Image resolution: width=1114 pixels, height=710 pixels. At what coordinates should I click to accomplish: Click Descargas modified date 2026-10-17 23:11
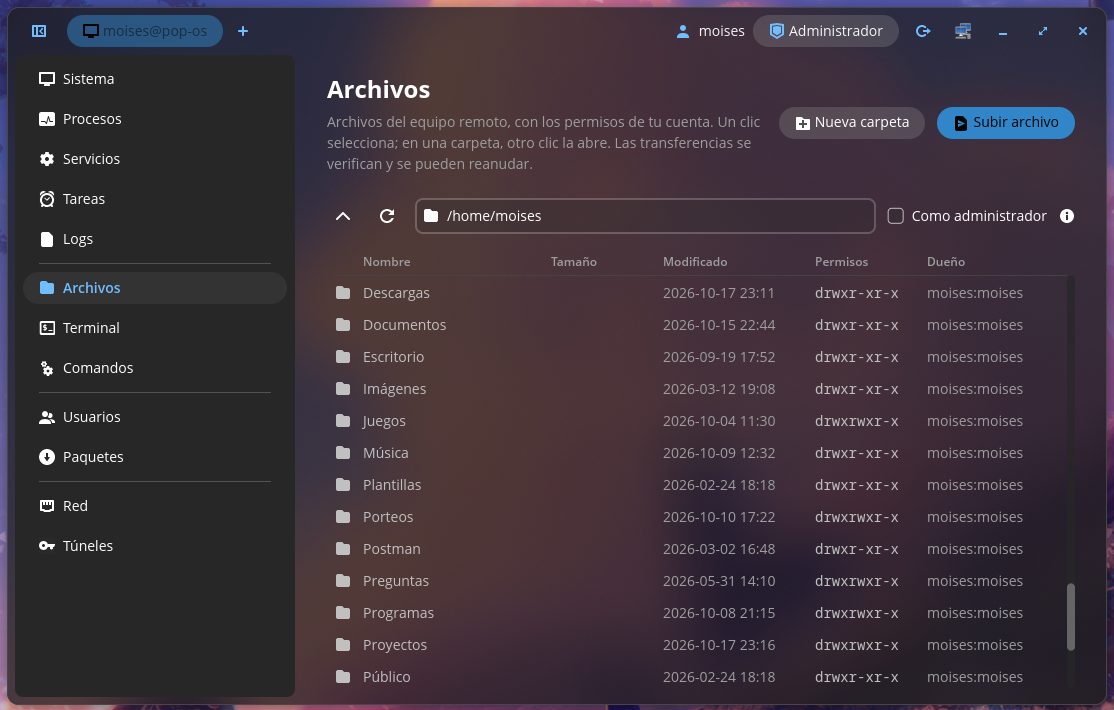point(719,293)
